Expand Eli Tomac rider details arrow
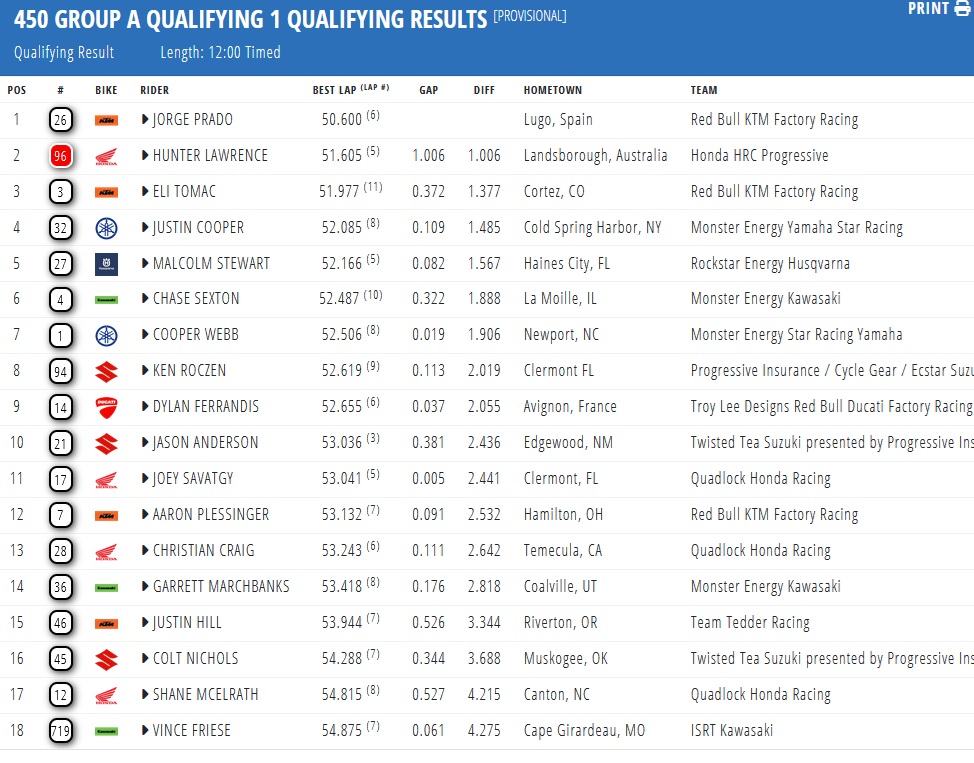974x763 pixels. [145, 192]
